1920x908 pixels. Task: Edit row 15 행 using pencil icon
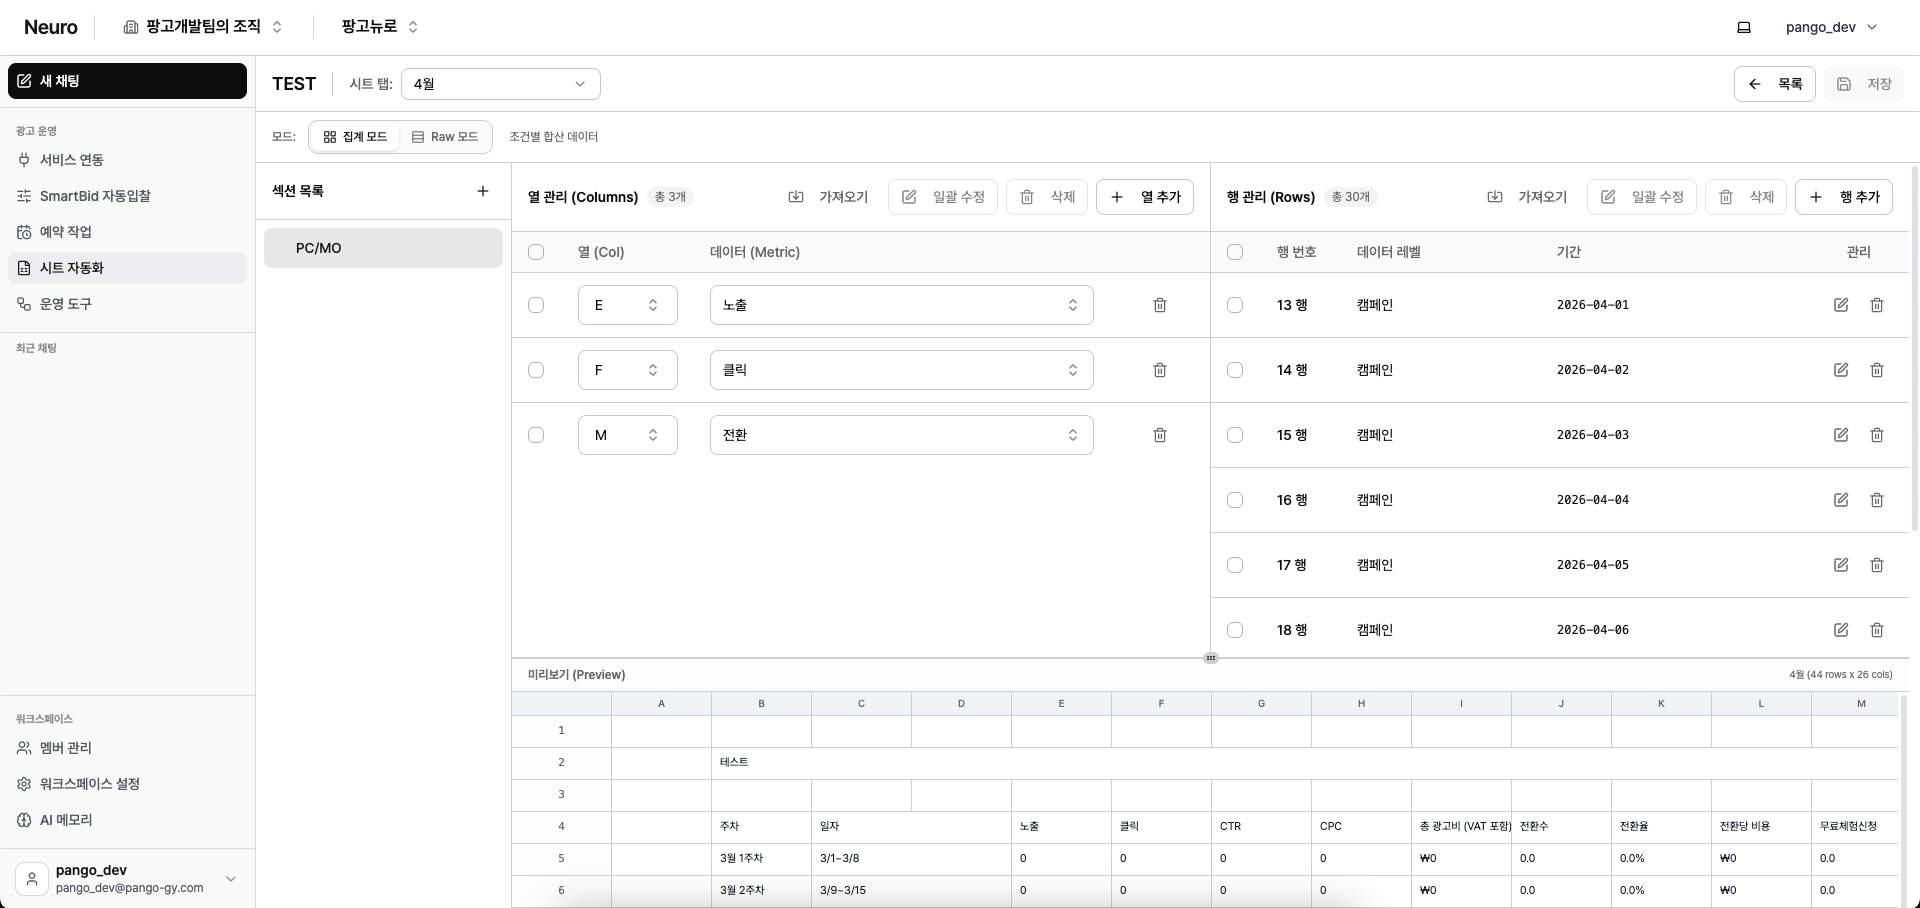coord(1841,435)
